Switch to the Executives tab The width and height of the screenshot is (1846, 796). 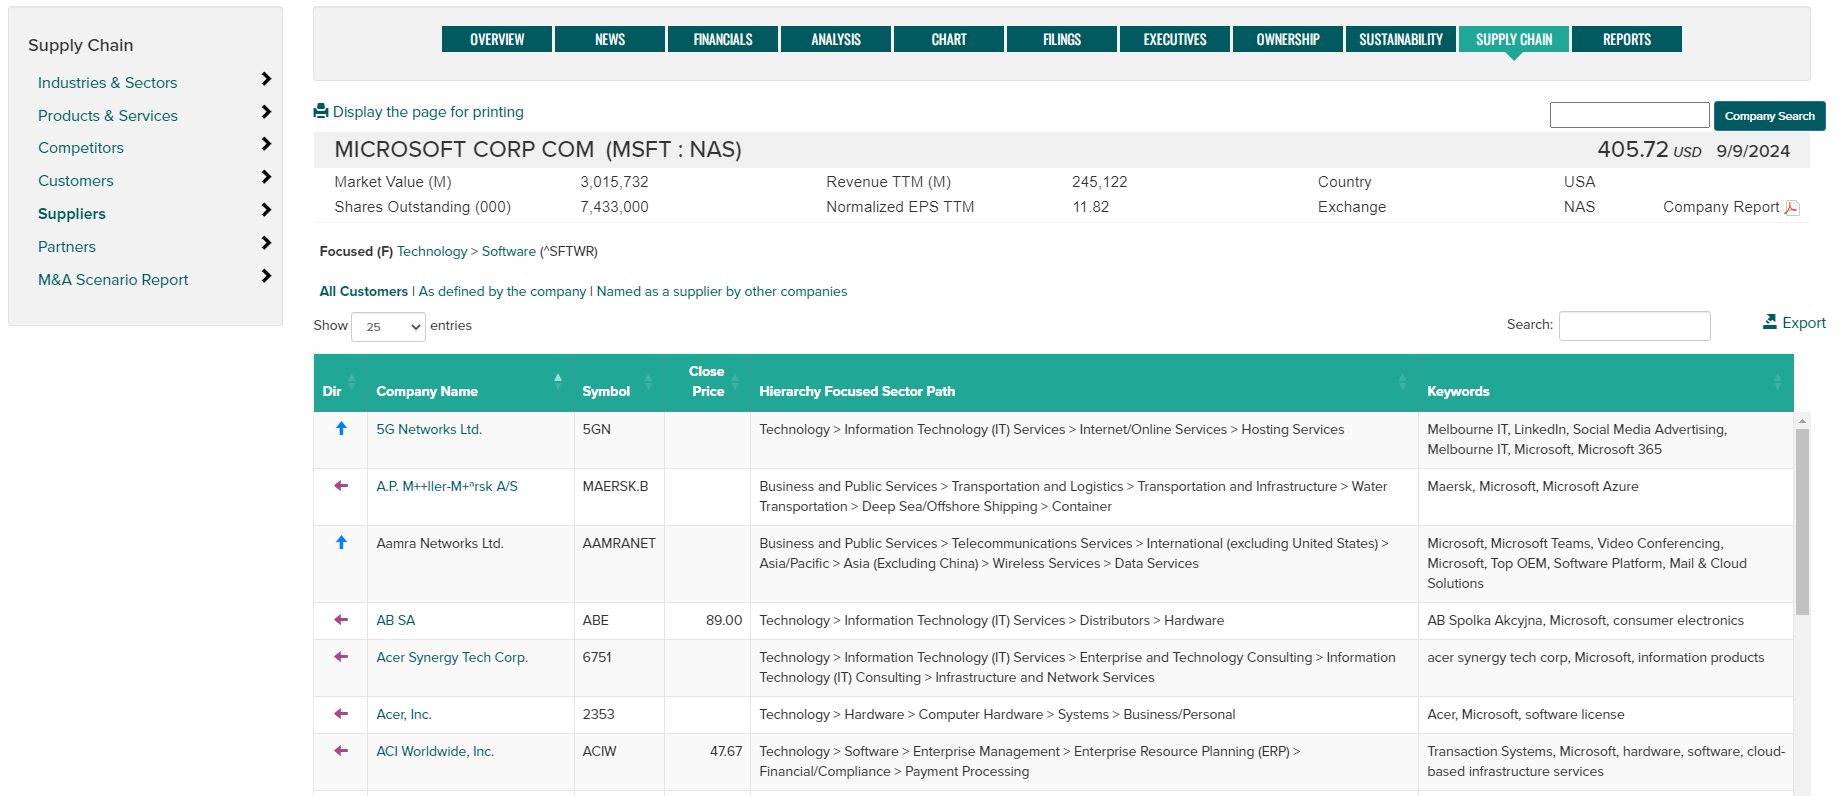pos(1175,39)
